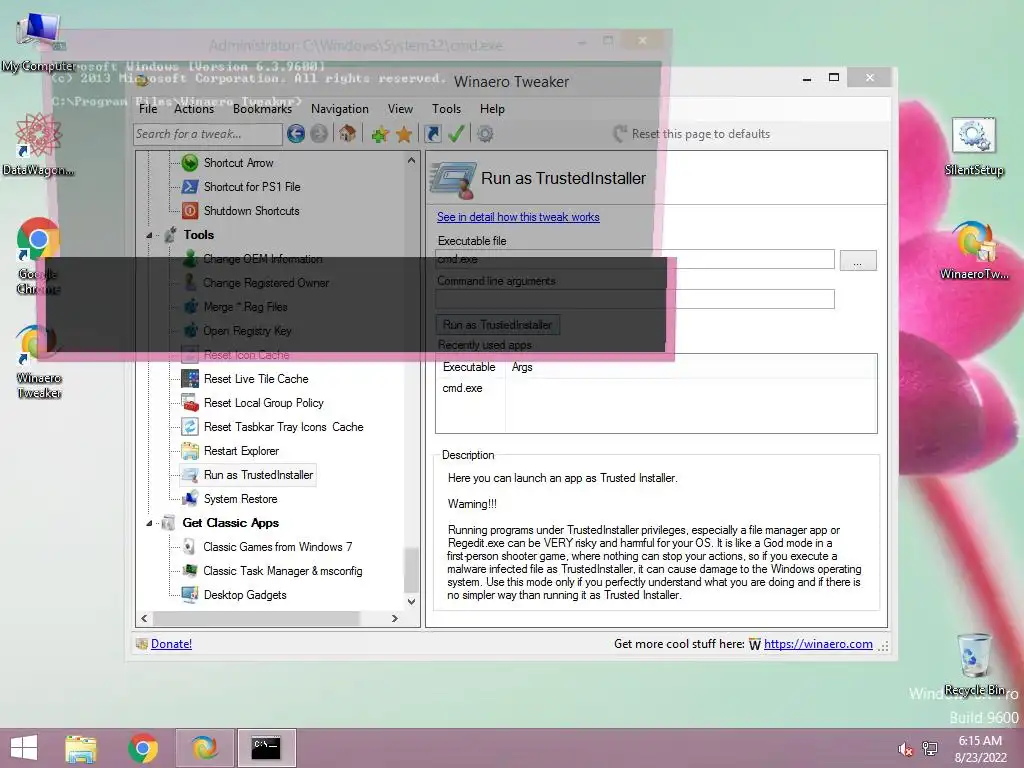The height and width of the screenshot is (768, 1024).
Task: Open the https://winaero.com link
Action: pyautogui.click(x=818, y=644)
